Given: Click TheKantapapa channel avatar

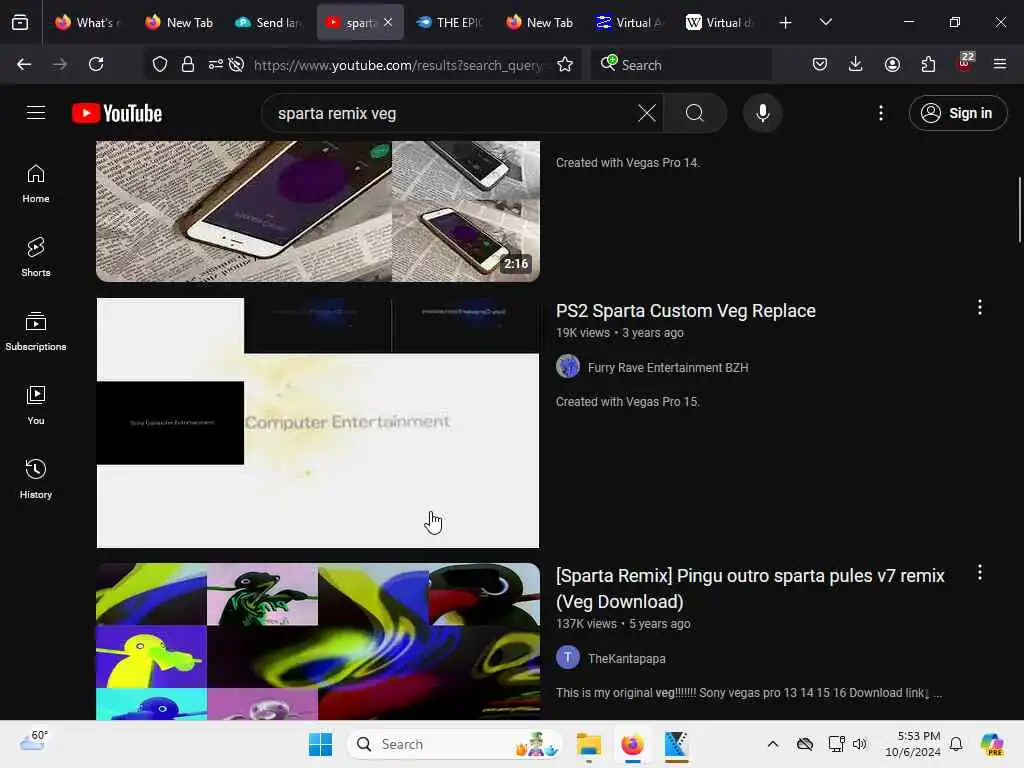Looking at the screenshot, I should click(568, 657).
